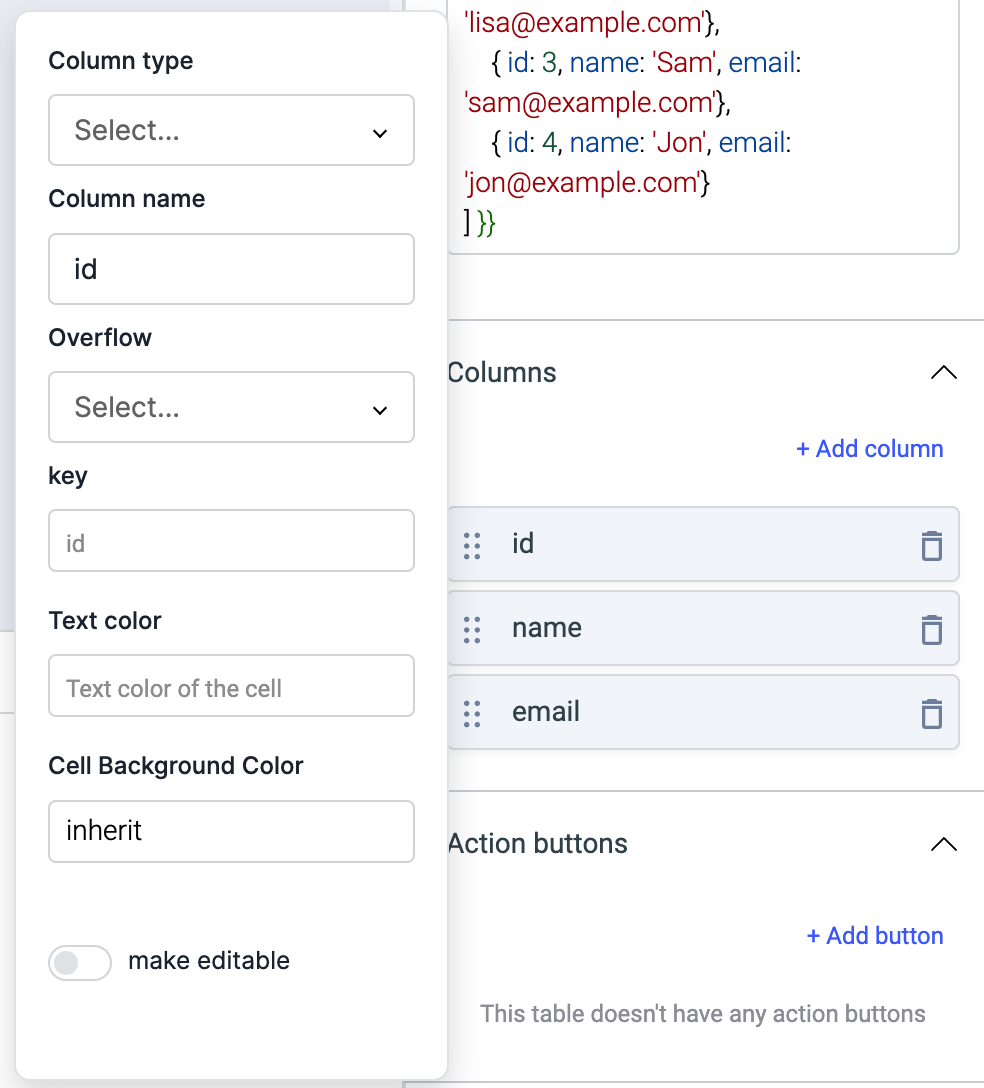Open the Column type dropdown
The width and height of the screenshot is (984, 1088).
click(x=231, y=130)
